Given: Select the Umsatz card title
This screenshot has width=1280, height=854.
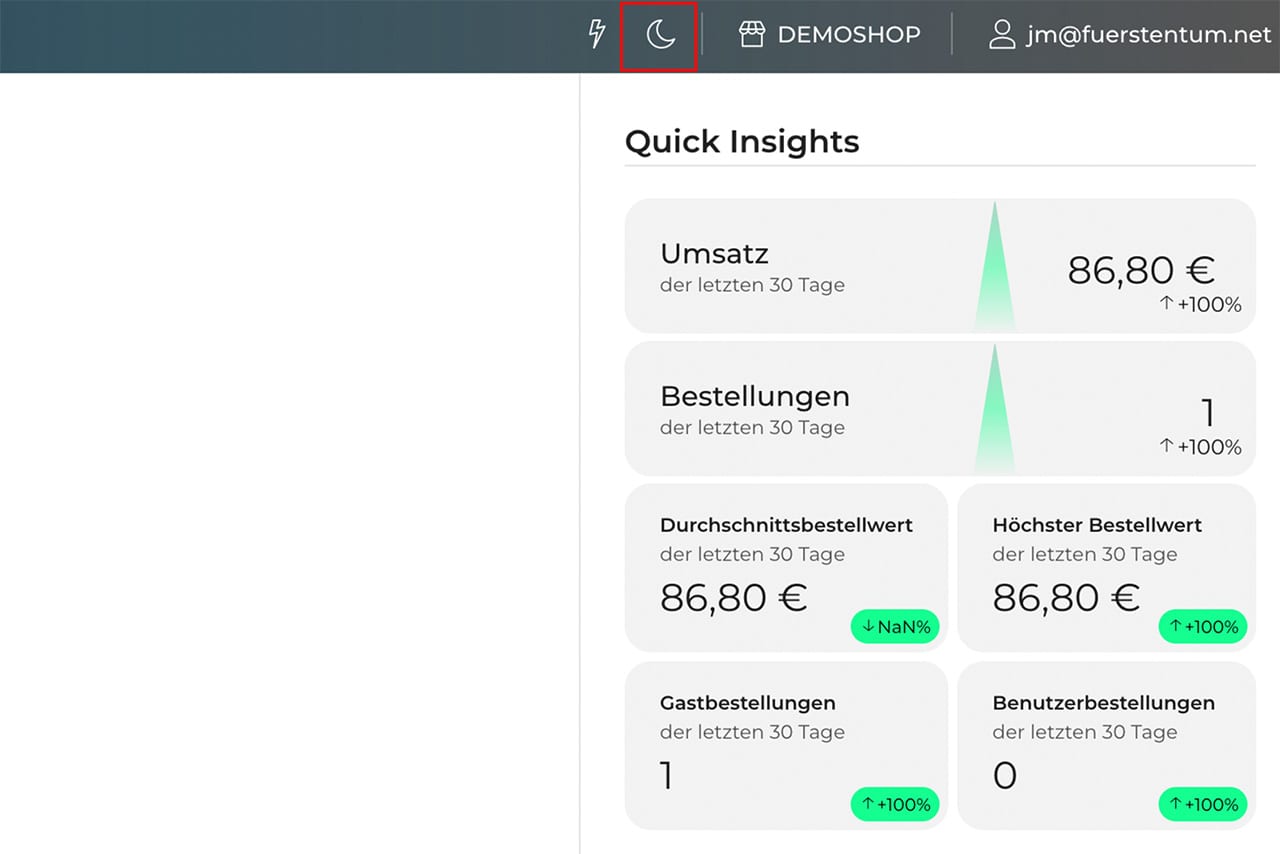Looking at the screenshot, I should click(x=714, y=254).
